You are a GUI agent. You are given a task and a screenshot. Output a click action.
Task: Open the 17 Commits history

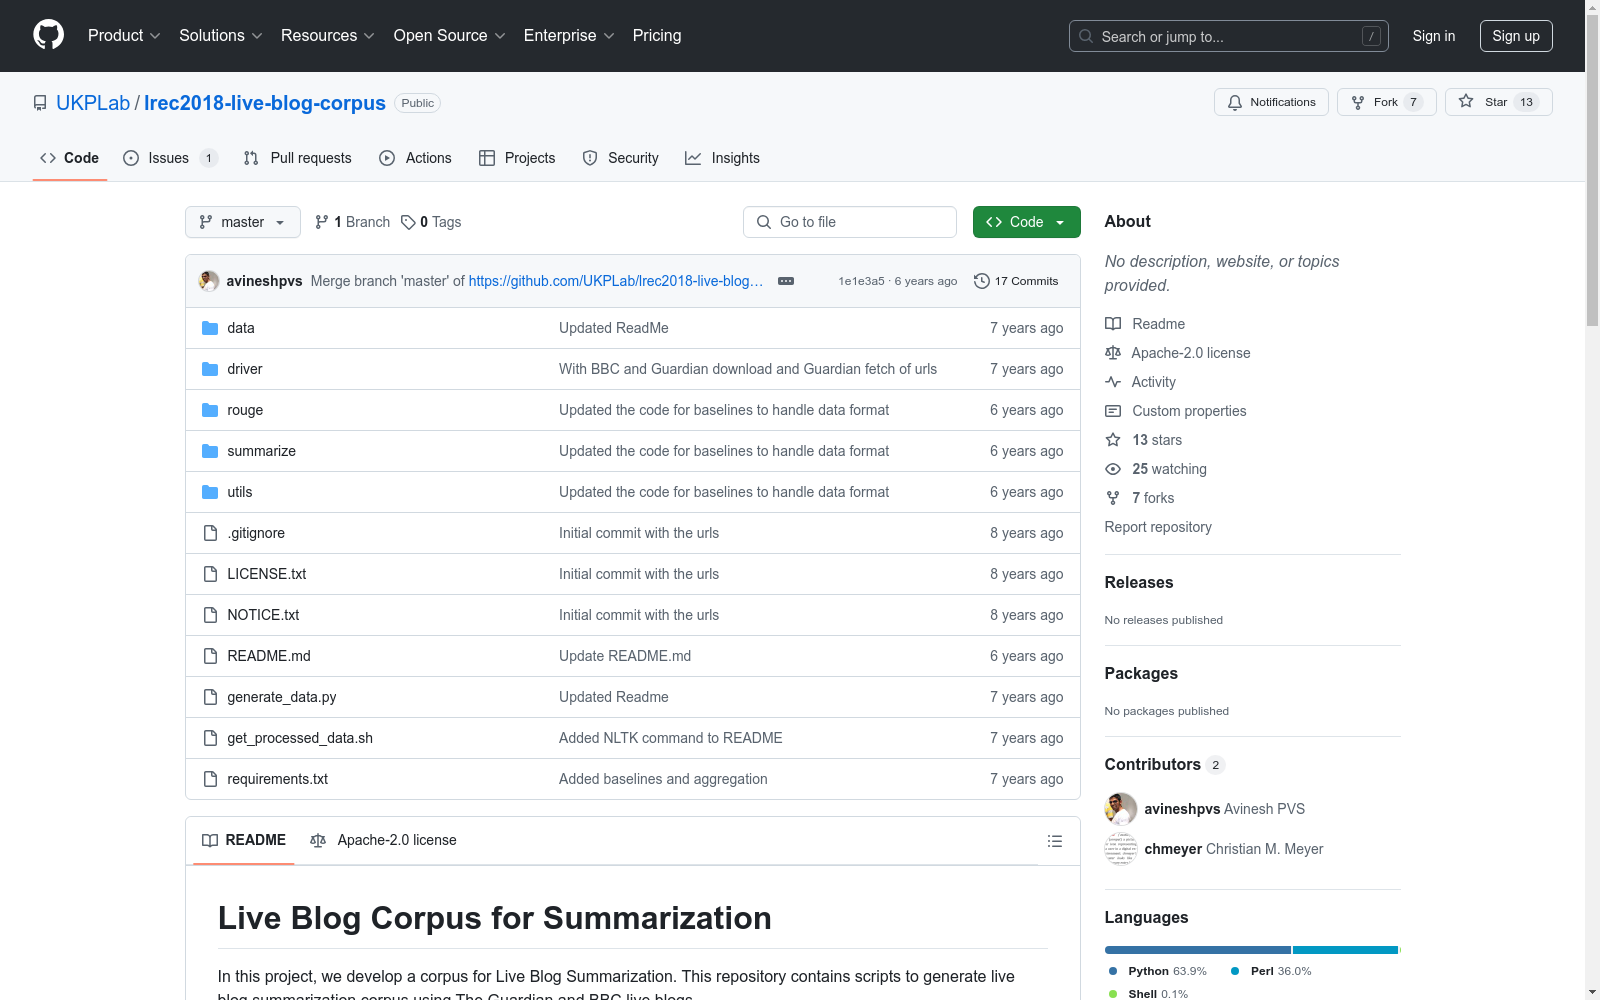click(x=1016, y=281)
